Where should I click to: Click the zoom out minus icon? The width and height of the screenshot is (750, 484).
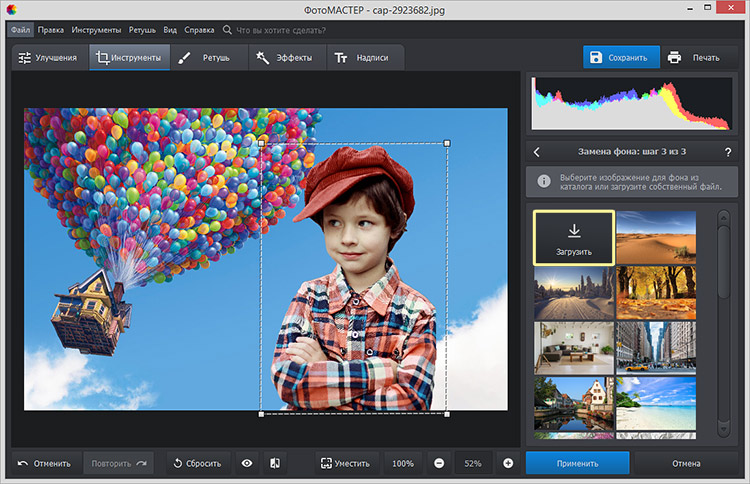[439, 463]
